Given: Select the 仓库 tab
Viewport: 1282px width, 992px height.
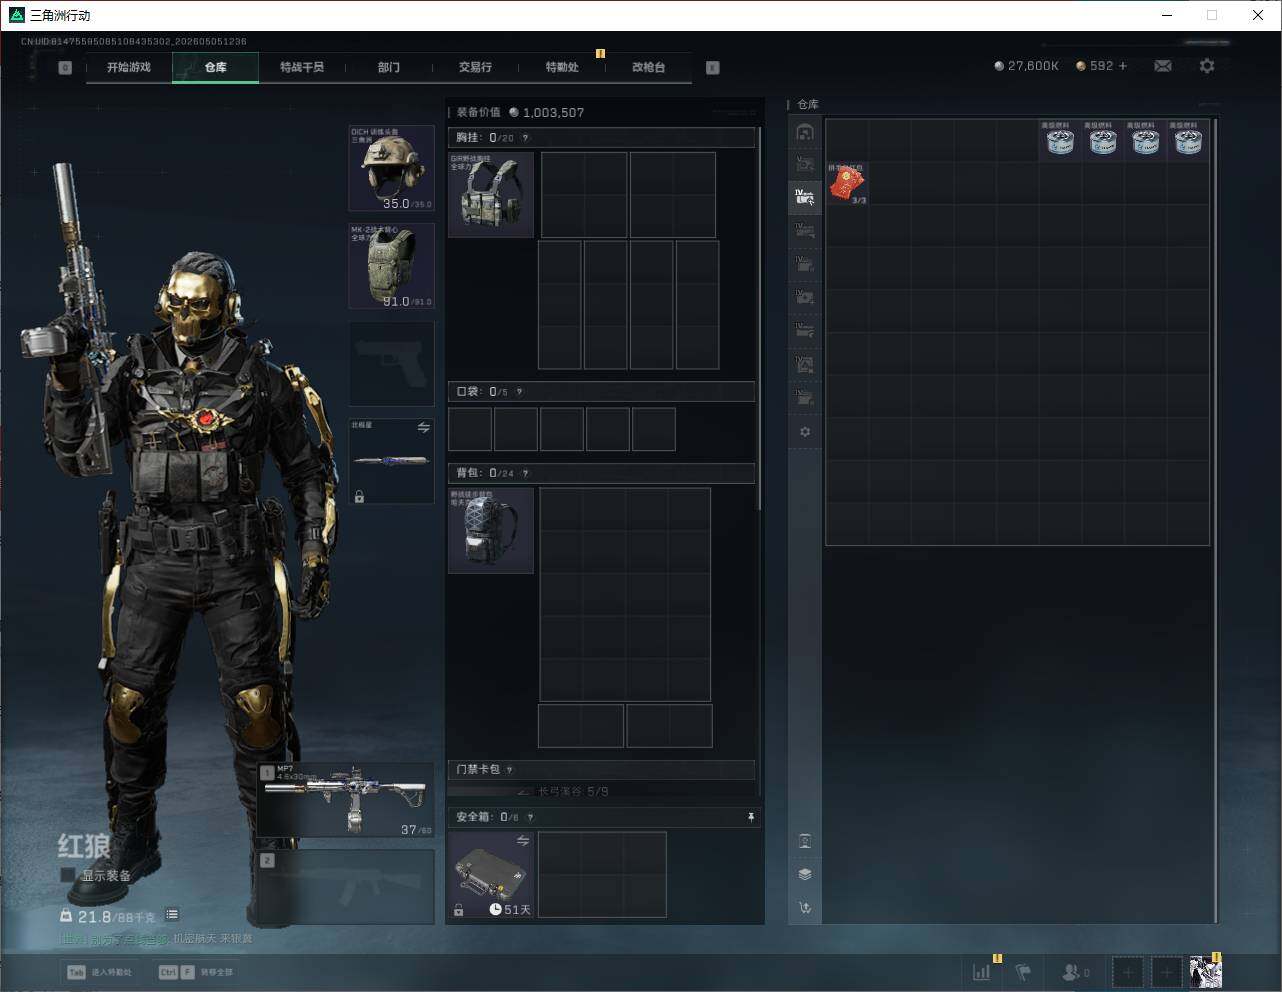Looking at the screenshot, I should [216, 67].
